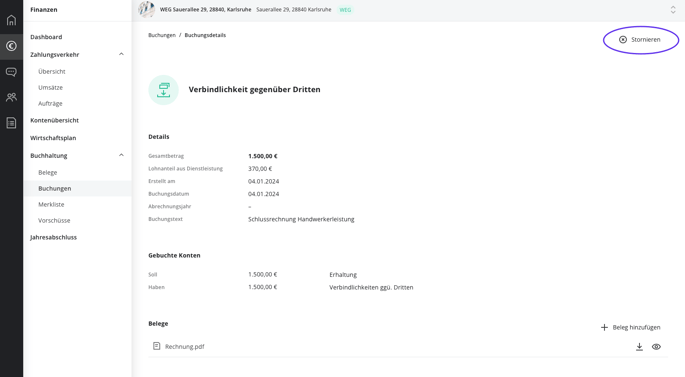Screen dimensions: 685x377
Task: Collapse the Buchhaltung section chevron
Action: point(121,155)
